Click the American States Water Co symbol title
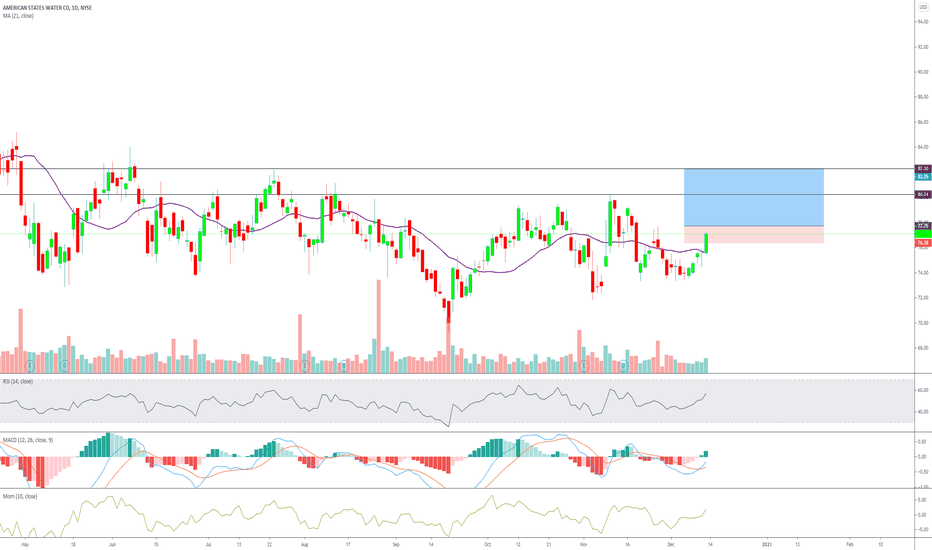Viewport: 932px width, 550px height. click(47, 8)
